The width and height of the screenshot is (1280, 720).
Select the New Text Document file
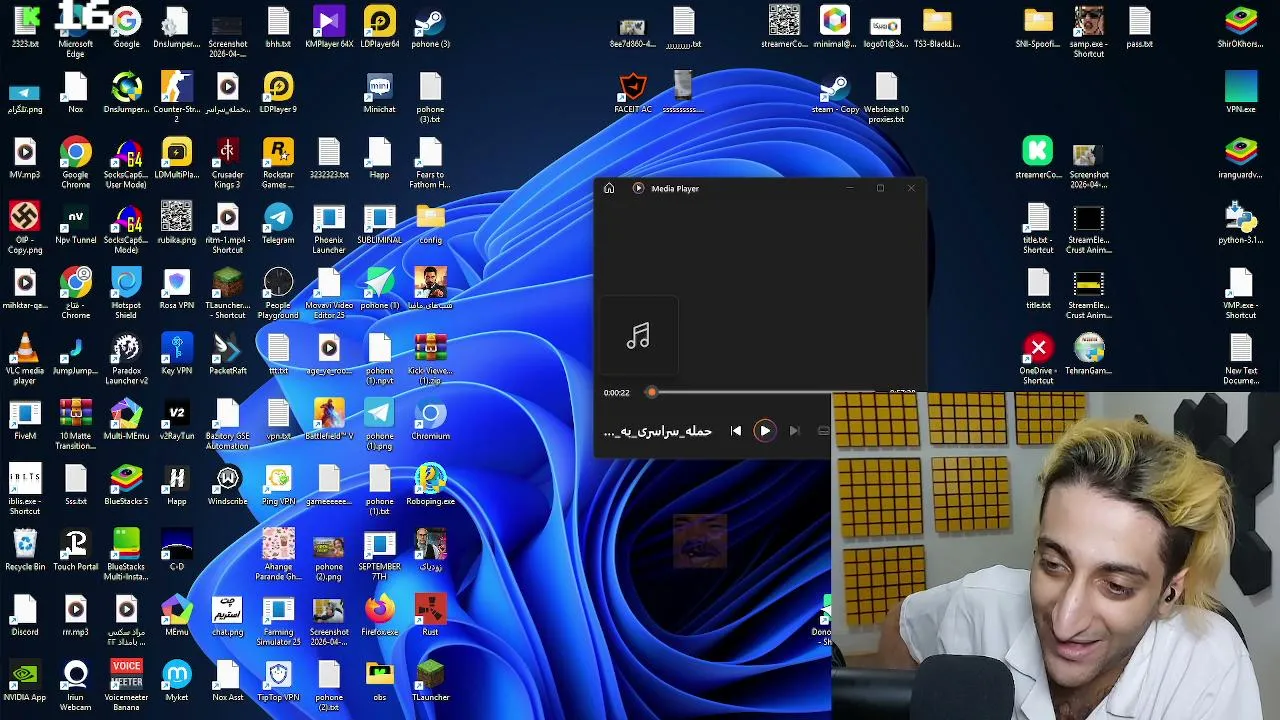pos(1241,359)
